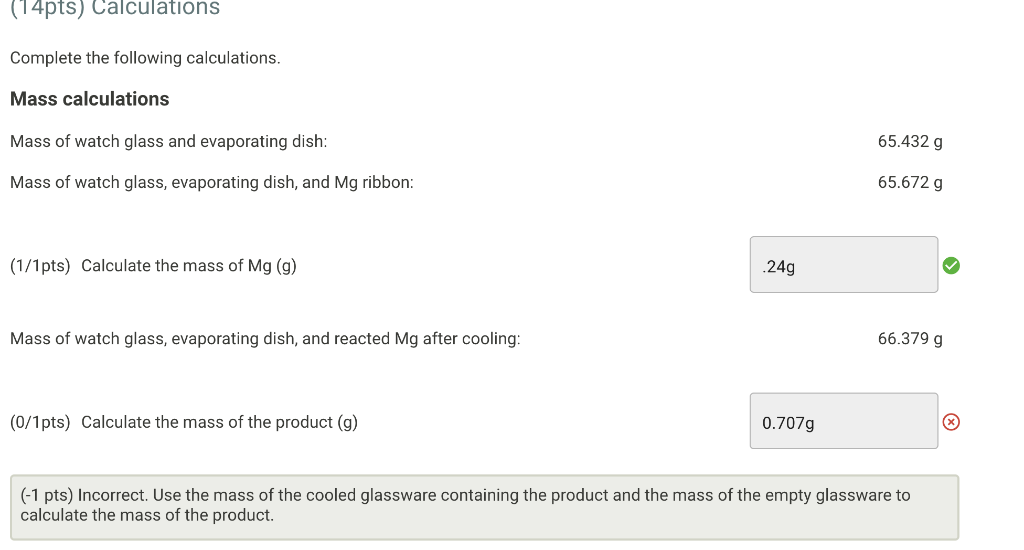The height and width of the screenshot is (550, 1024).
Task: Click the label mentioning Mg ribbon
Action: tap(211, 183)
